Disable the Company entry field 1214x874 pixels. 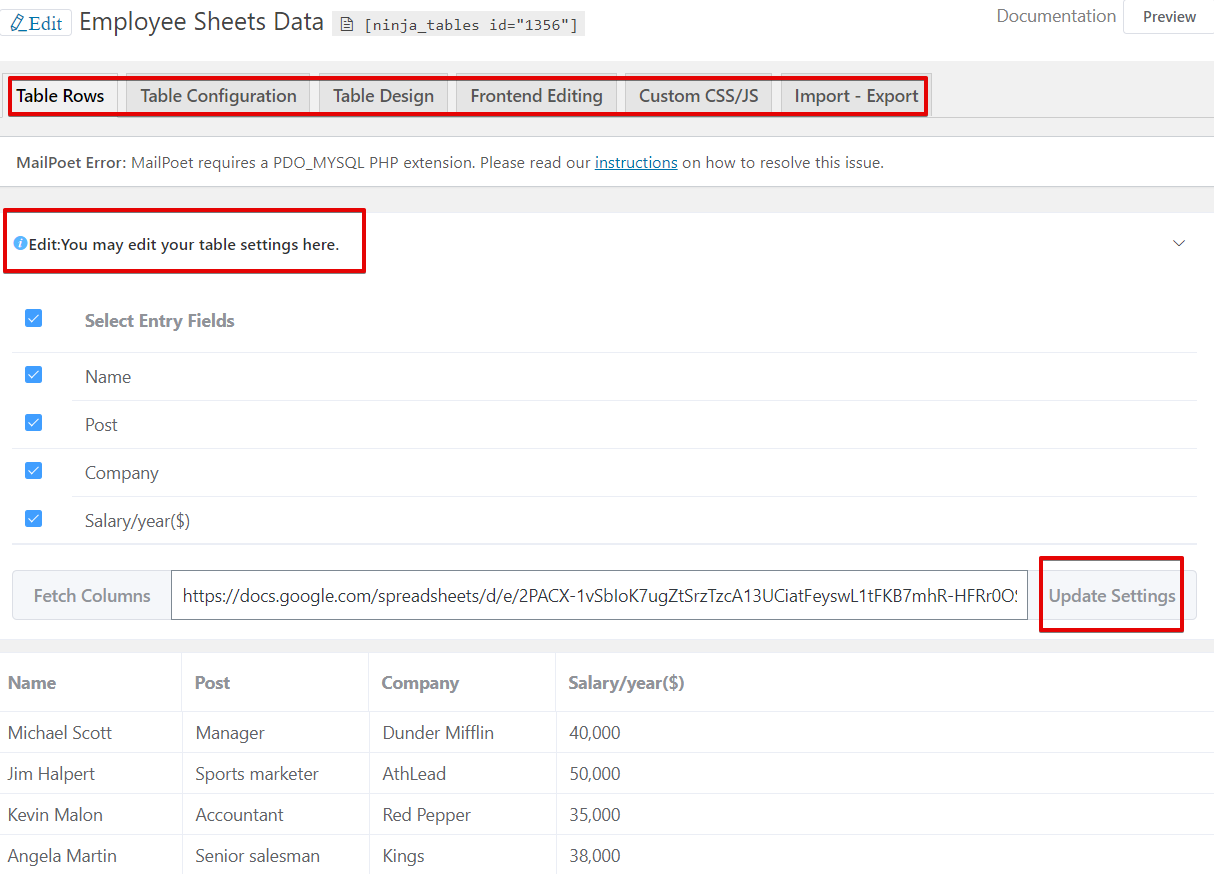33,470
